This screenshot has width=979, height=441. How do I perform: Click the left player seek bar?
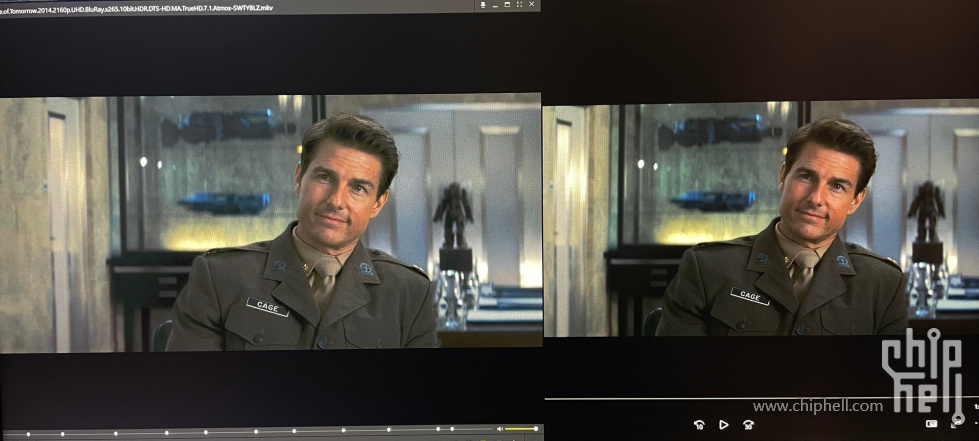247,432
